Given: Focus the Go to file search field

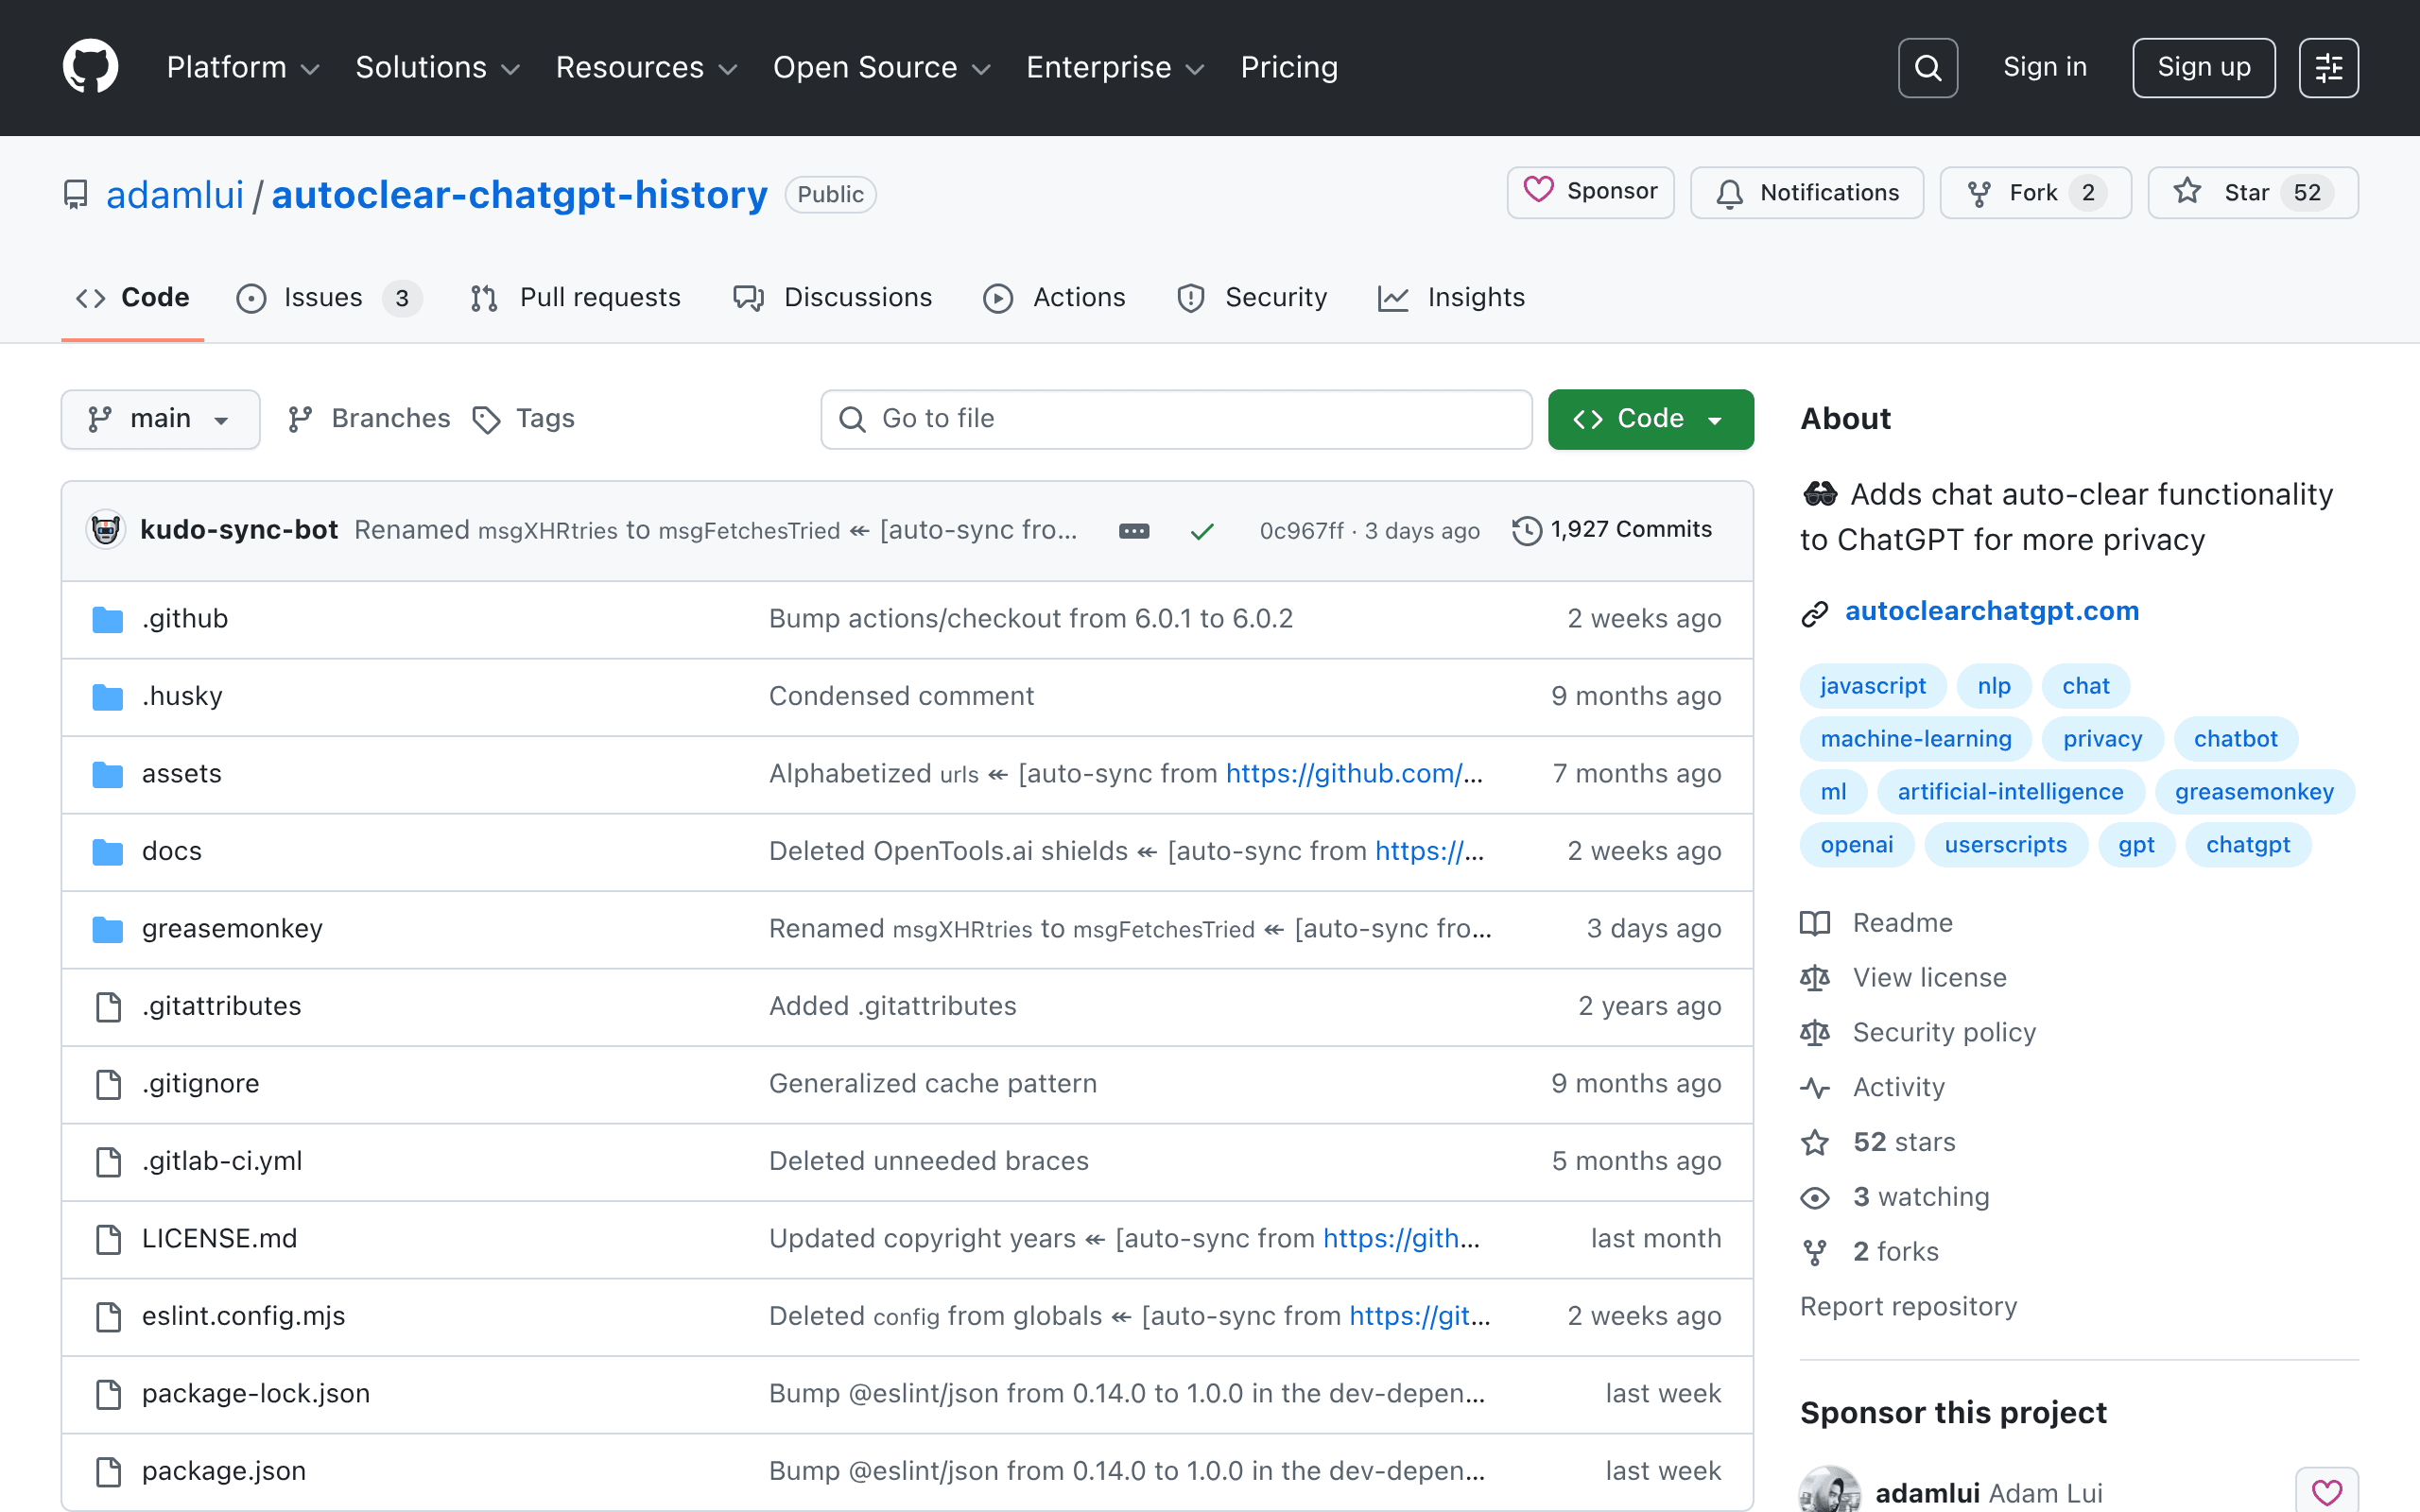Looking at the screenshot, I should (x=1176, y=419).
